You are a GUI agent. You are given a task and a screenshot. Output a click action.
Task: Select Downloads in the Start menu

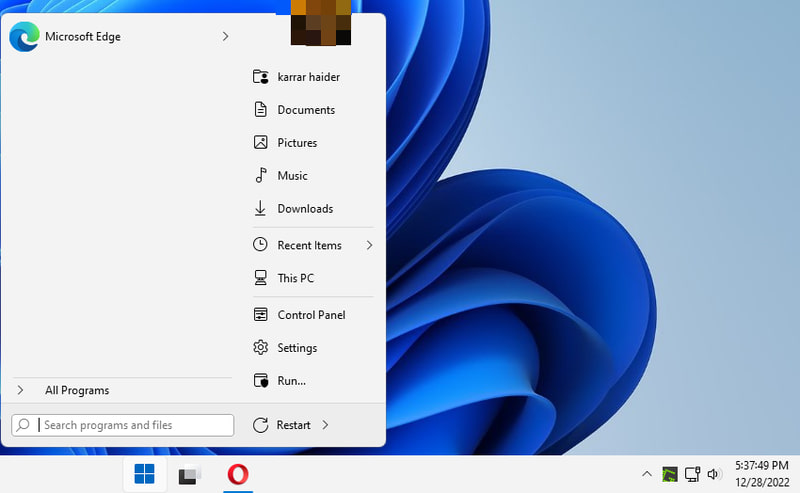[305, 209]
